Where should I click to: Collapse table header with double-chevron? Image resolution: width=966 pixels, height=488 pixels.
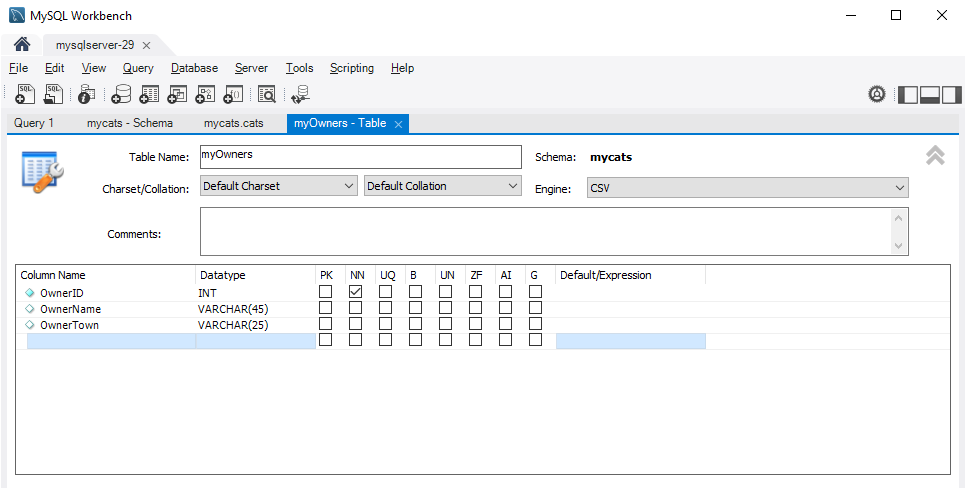[935, 155]
